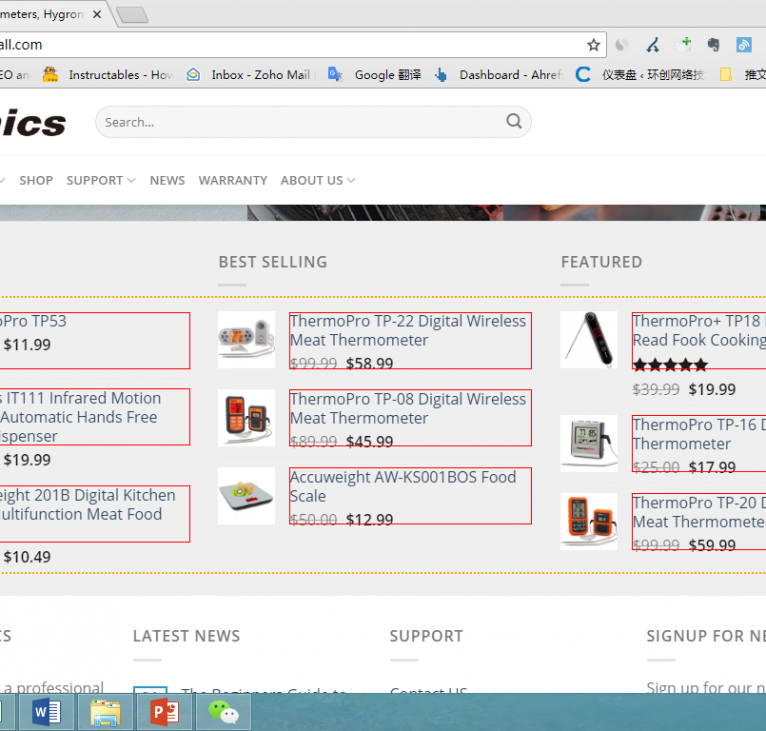Screen dimensions: 766x731
Task: Click the ThermoPro TP-08 product thumbnail
Action: tap(246, 418)
